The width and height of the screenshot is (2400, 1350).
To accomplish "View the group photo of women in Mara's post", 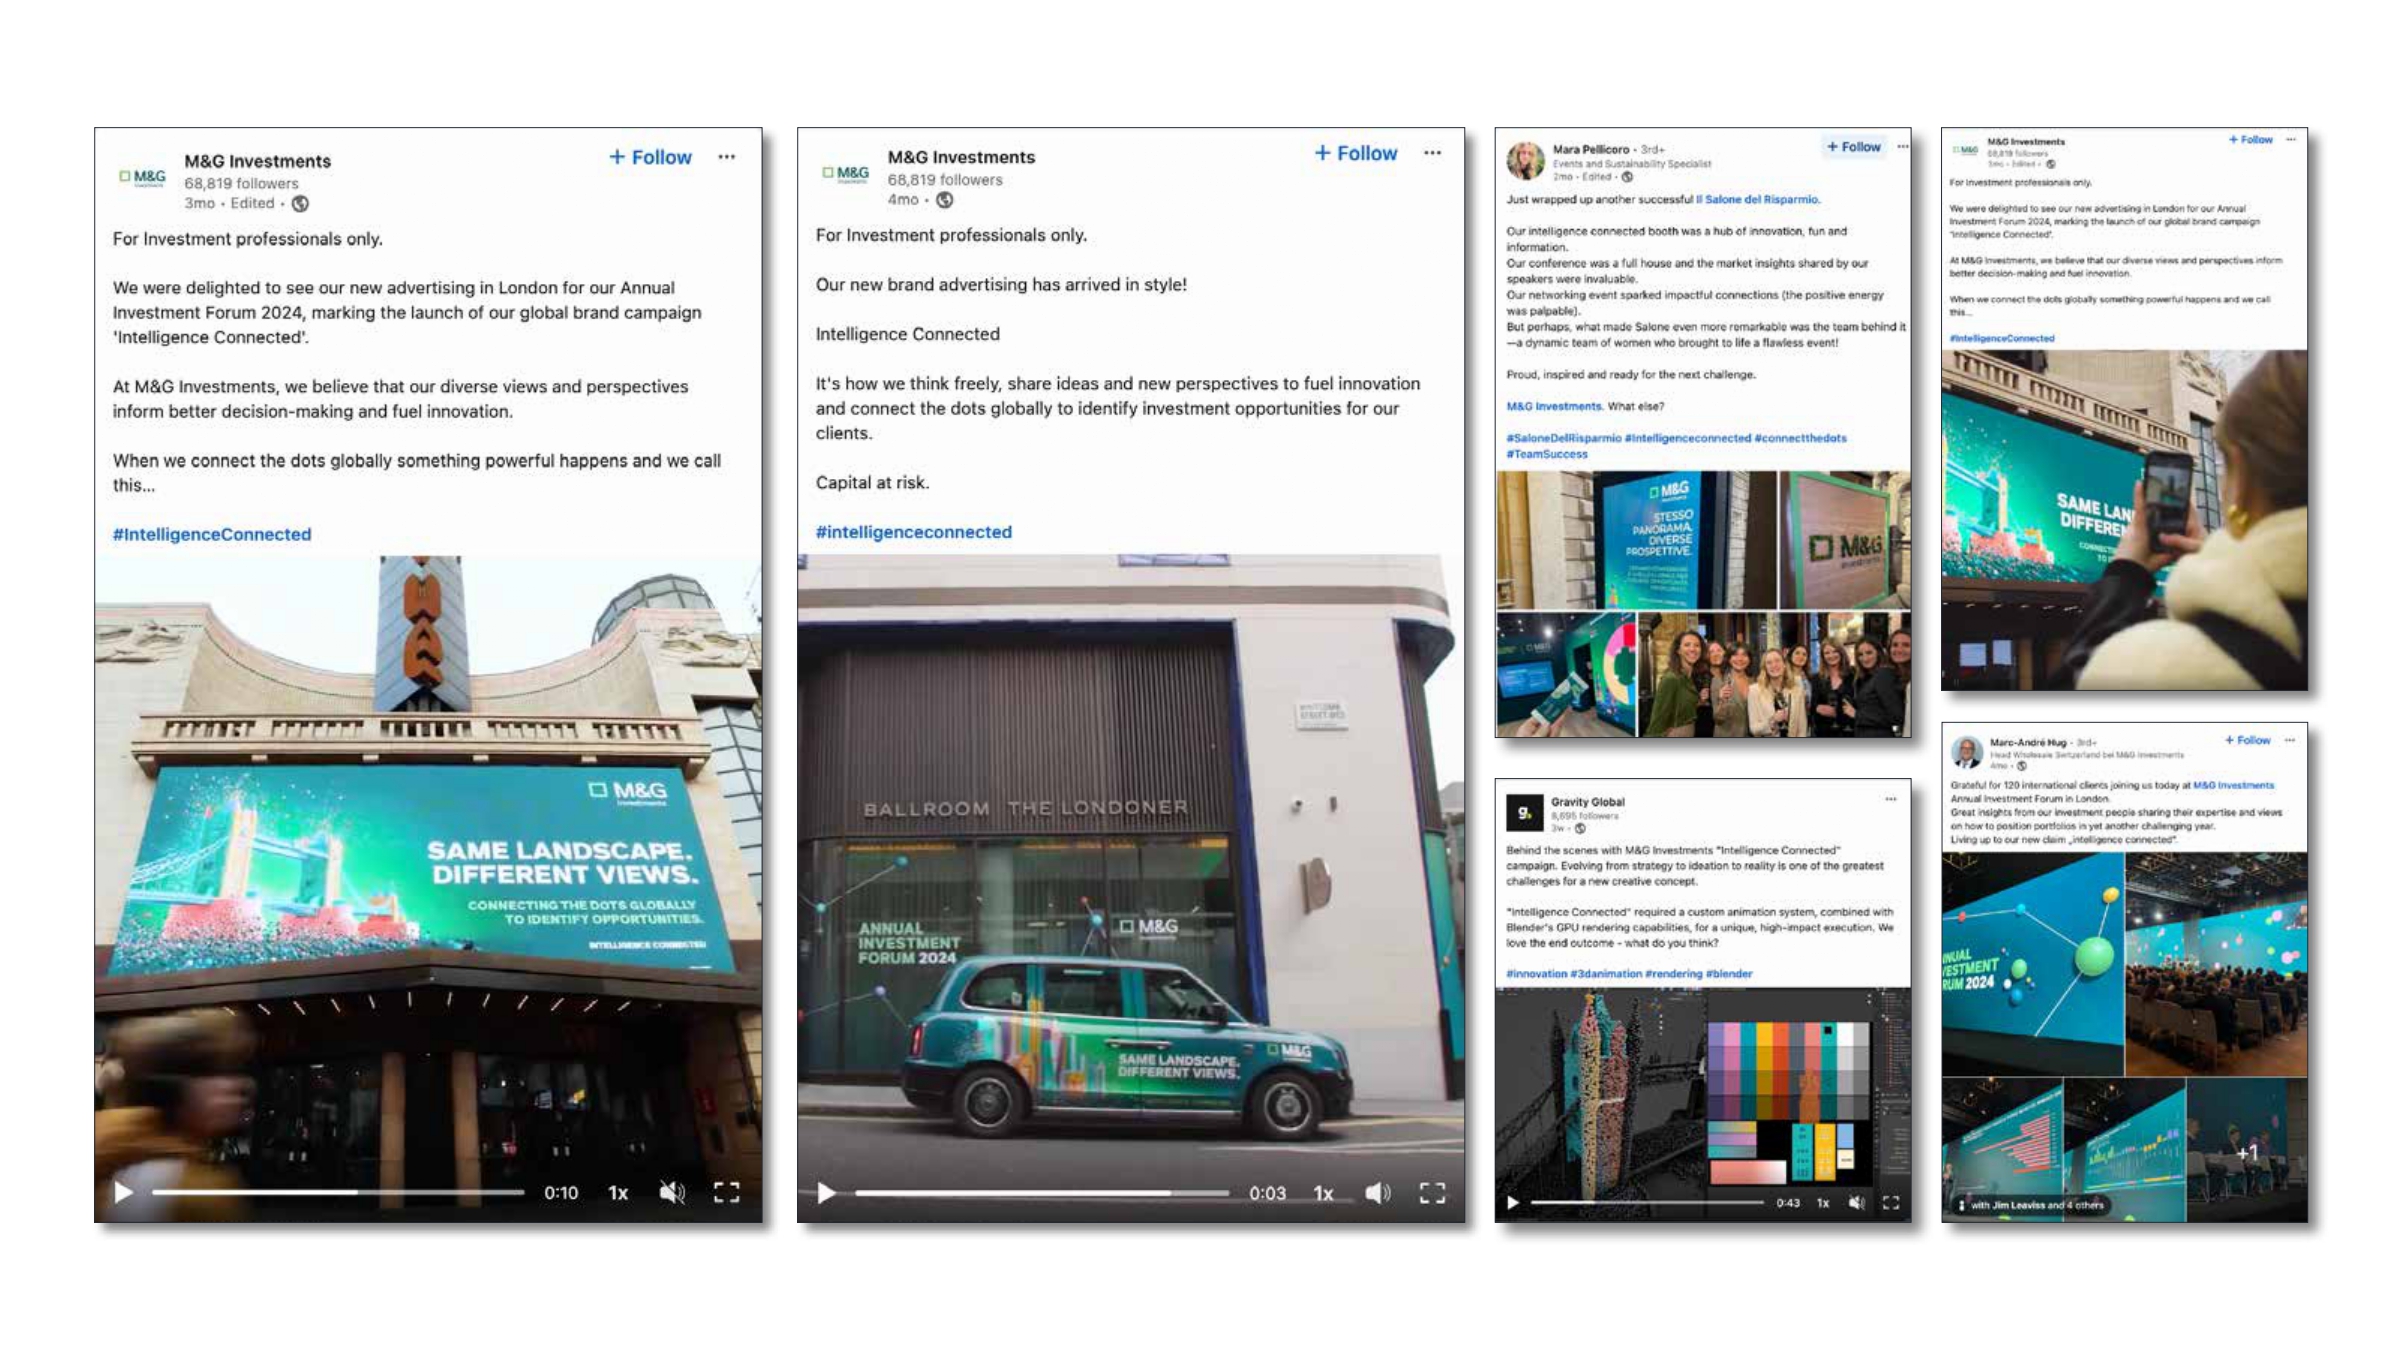I will 1775,675.
